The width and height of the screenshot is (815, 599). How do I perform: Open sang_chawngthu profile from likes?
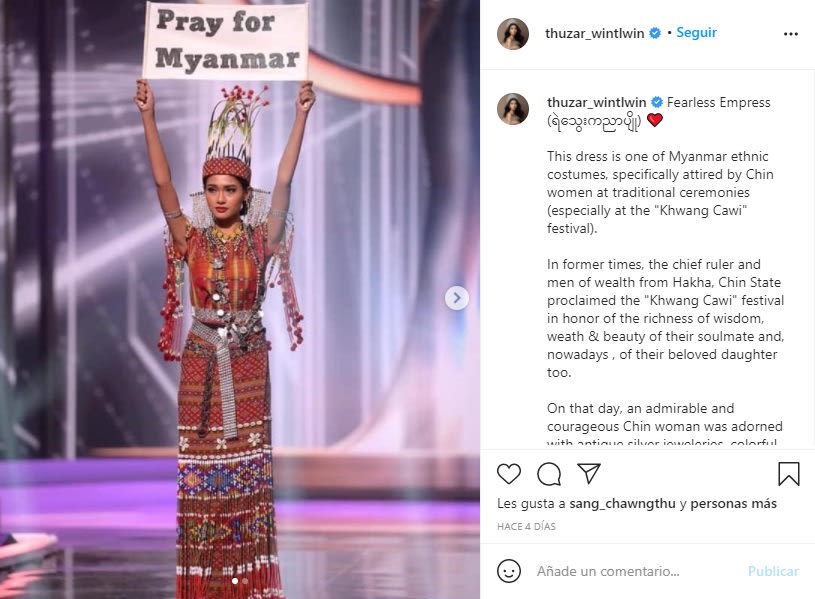[622, 503]
